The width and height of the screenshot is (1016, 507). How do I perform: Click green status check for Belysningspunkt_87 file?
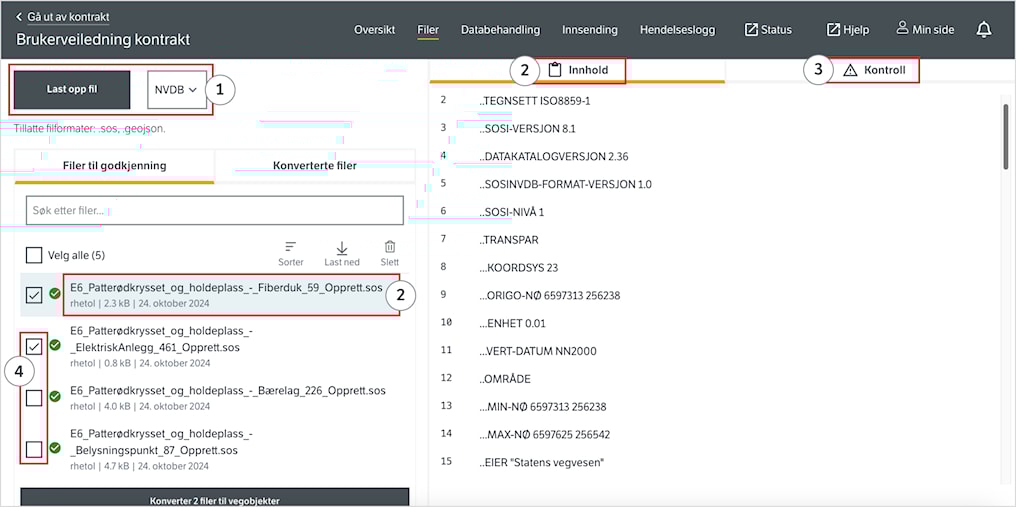55,447
